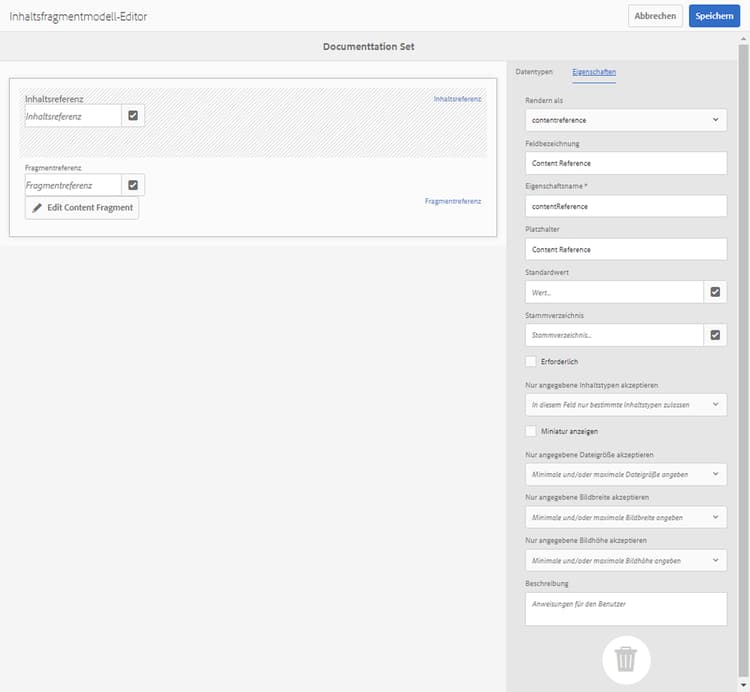This screenshot has width=750, height=692.
Task: Expand the Inhaltstypen akzeptieren dropdown
Action: [626, 405]
